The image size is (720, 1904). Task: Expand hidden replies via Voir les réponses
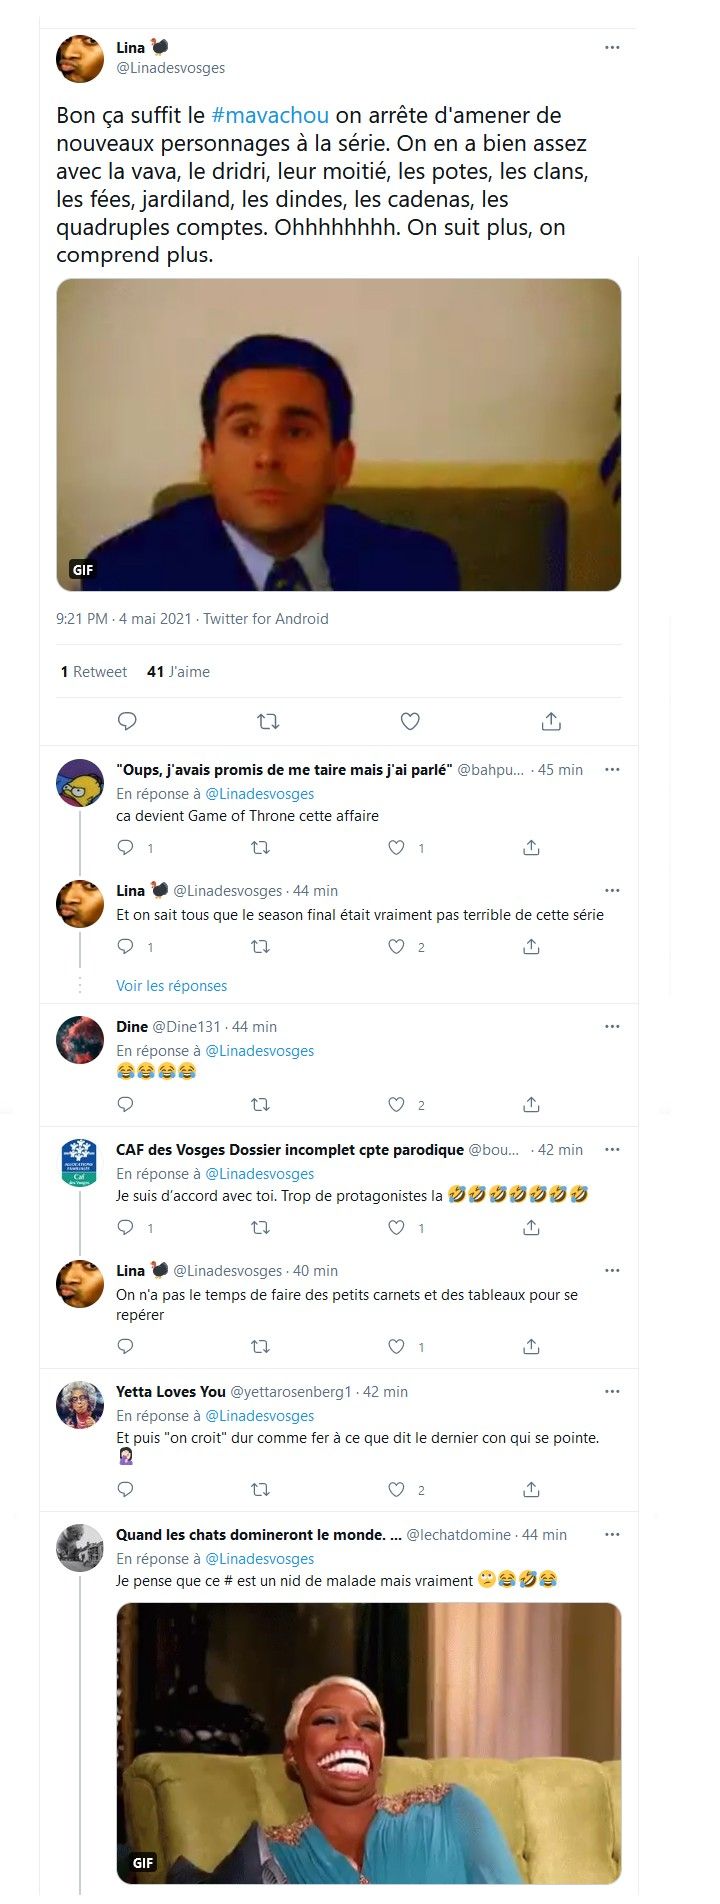[x=171, y=985]
